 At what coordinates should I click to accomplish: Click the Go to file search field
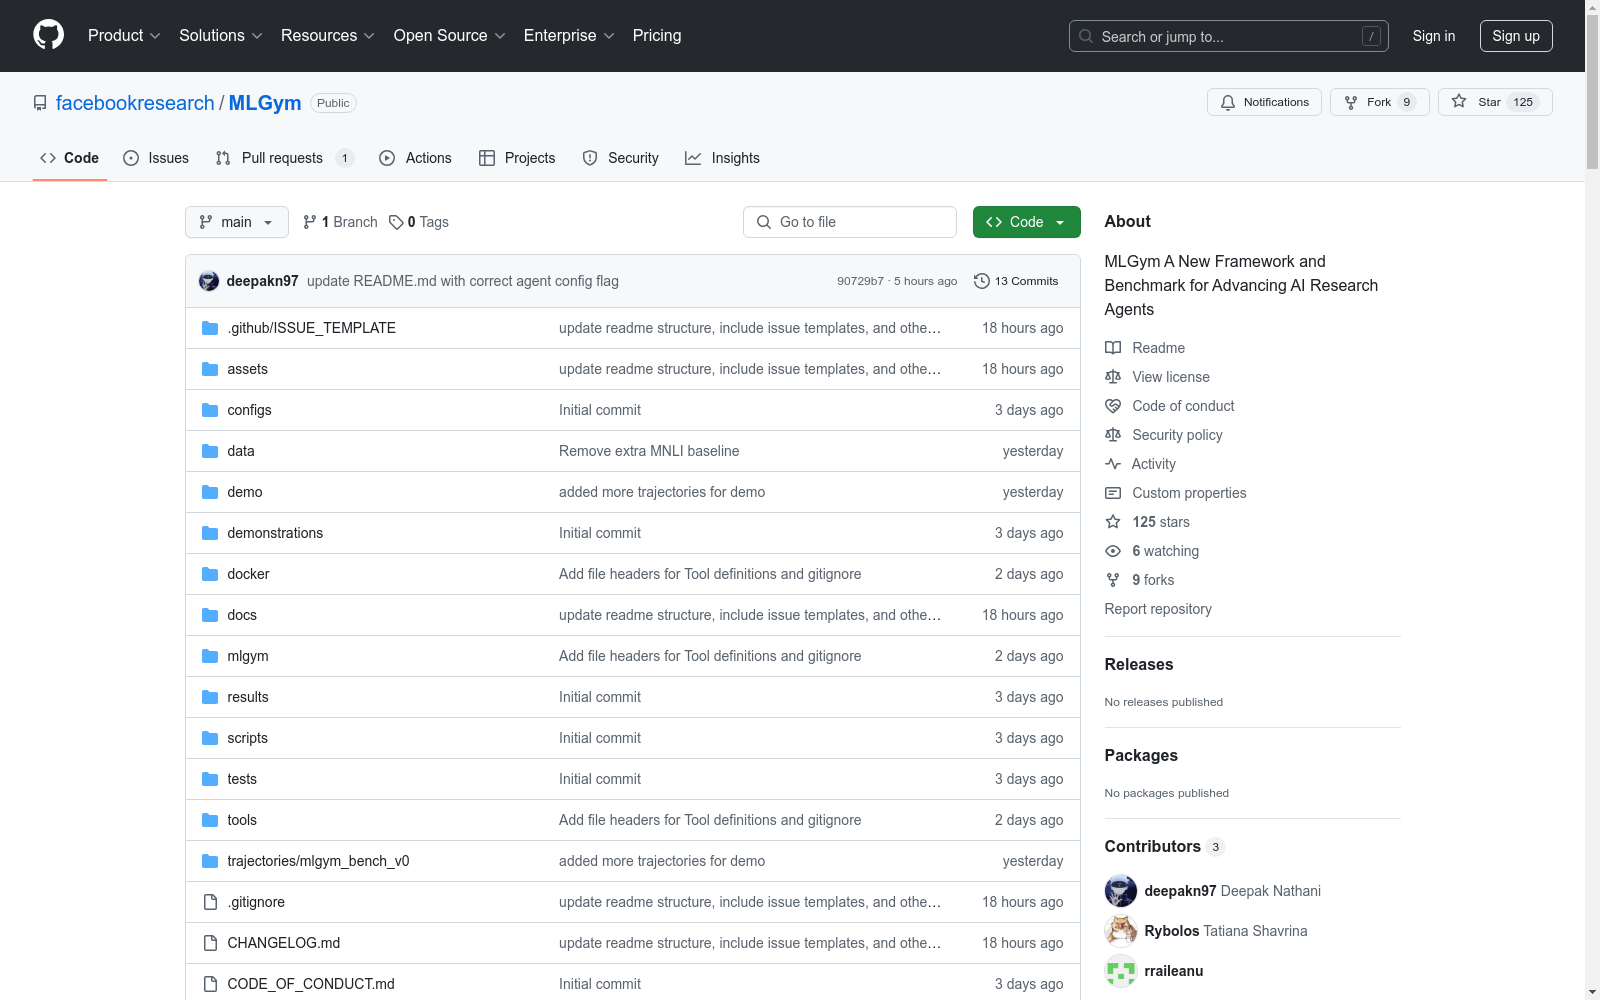[850, 222]
